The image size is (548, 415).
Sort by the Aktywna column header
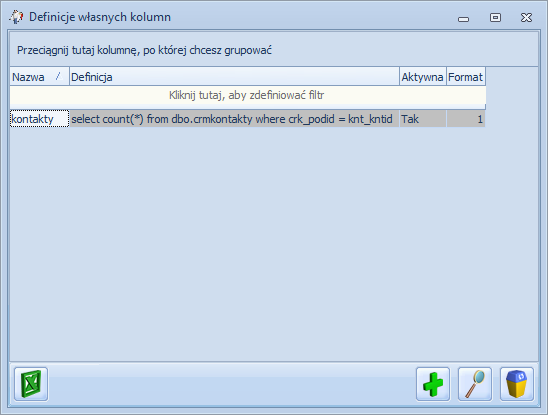423,77
